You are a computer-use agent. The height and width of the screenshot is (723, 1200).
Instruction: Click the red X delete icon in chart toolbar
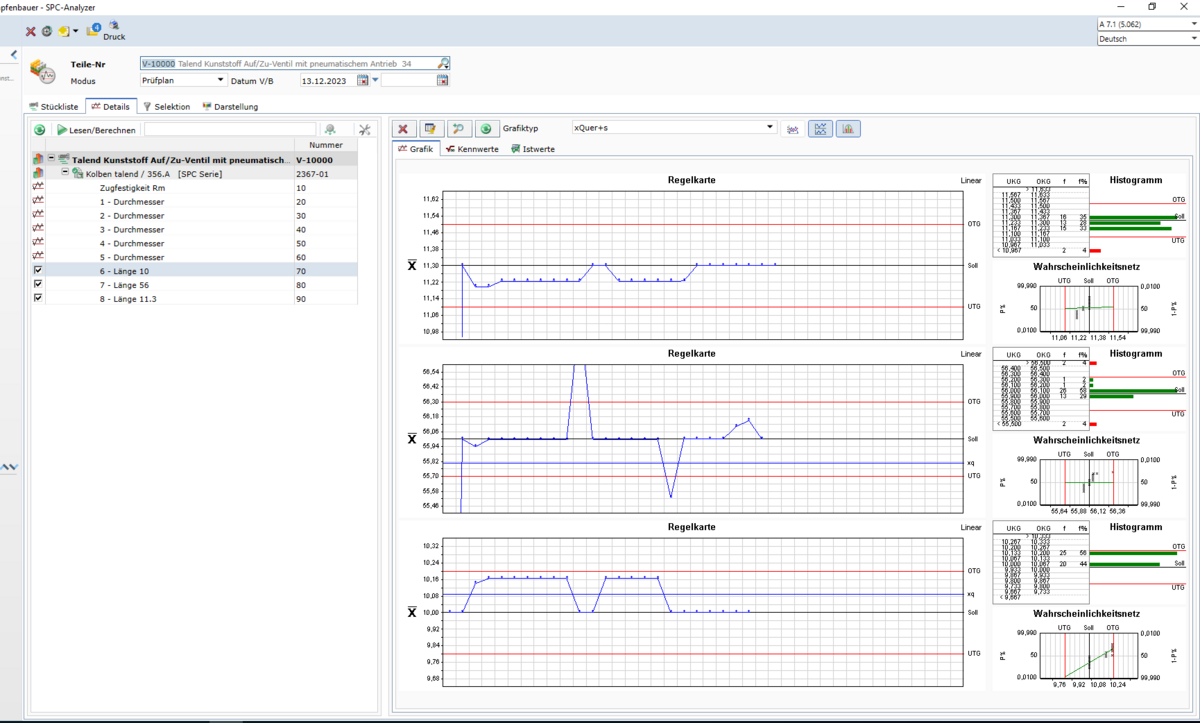coord(404,129)
